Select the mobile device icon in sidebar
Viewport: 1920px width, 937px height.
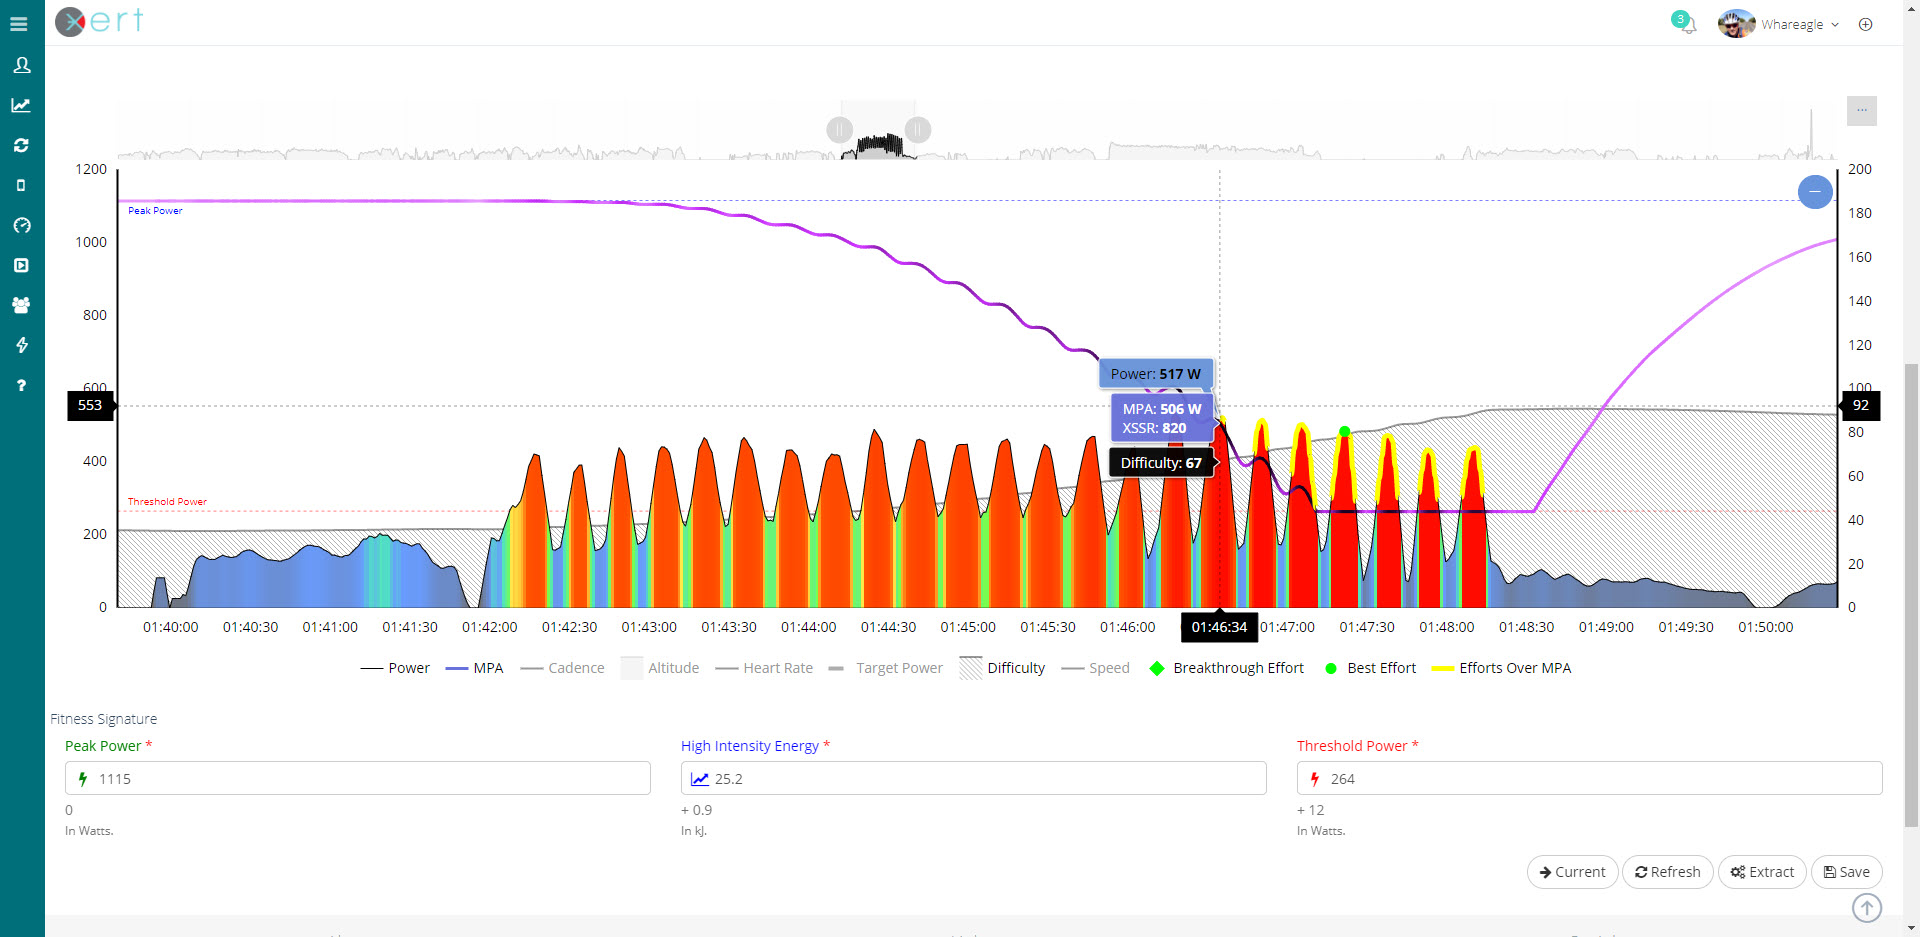point(21,185)
